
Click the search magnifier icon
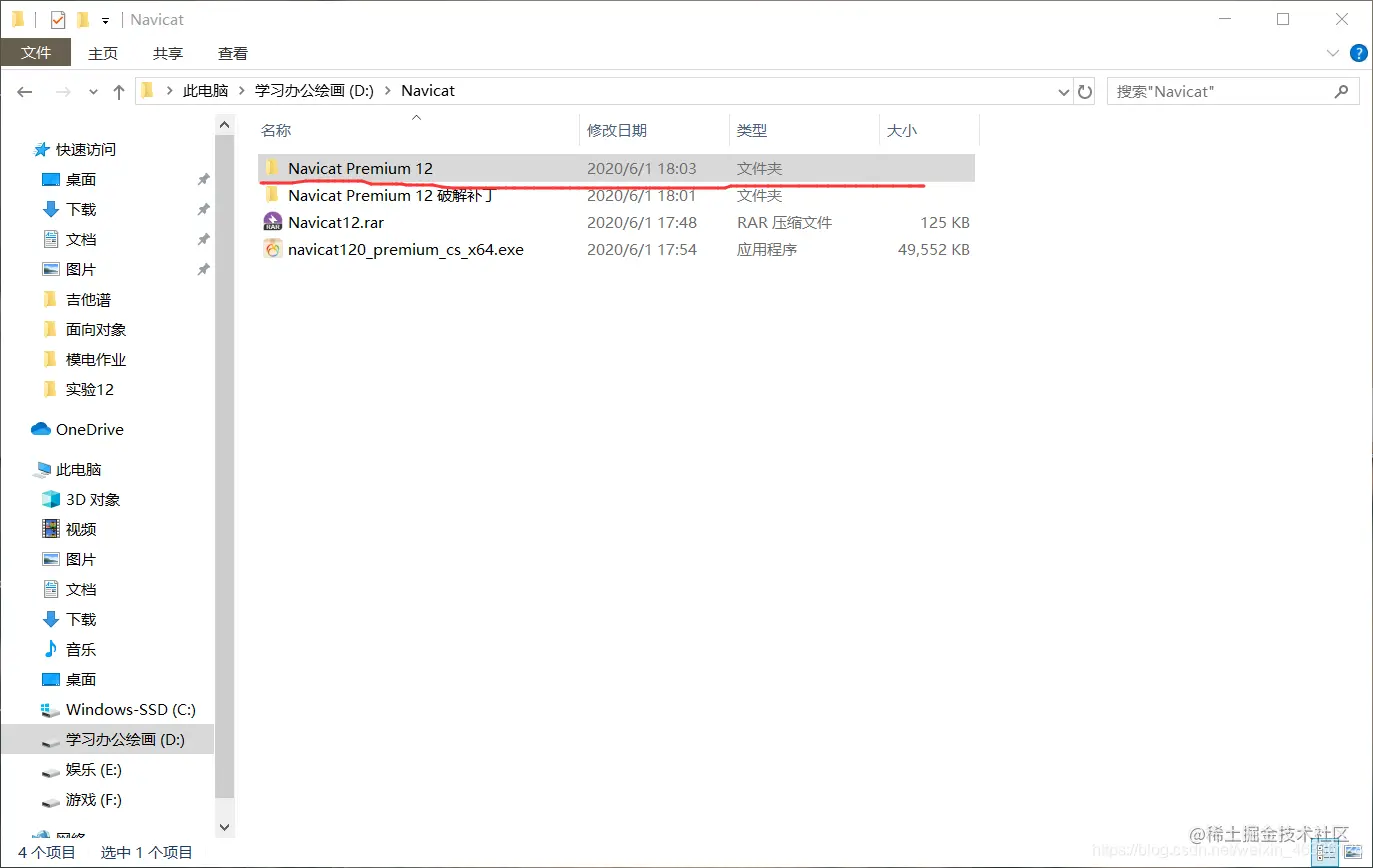pos(1342,91)
